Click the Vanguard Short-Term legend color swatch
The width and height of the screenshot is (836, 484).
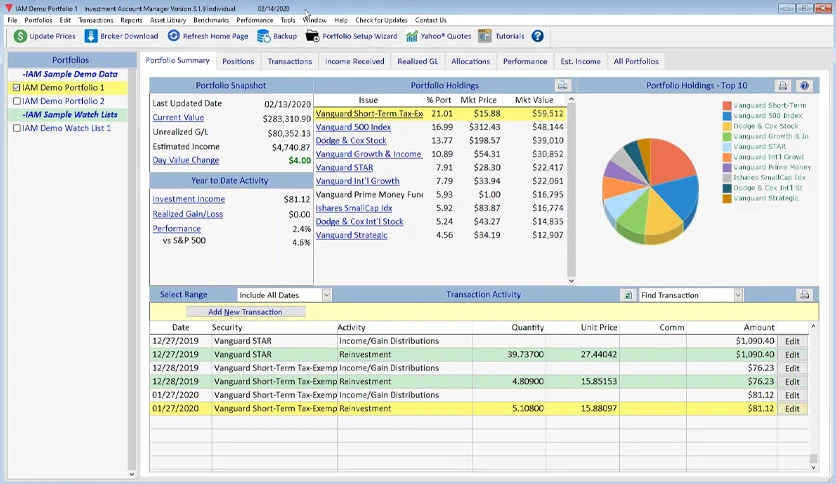[x=727, y=106]
